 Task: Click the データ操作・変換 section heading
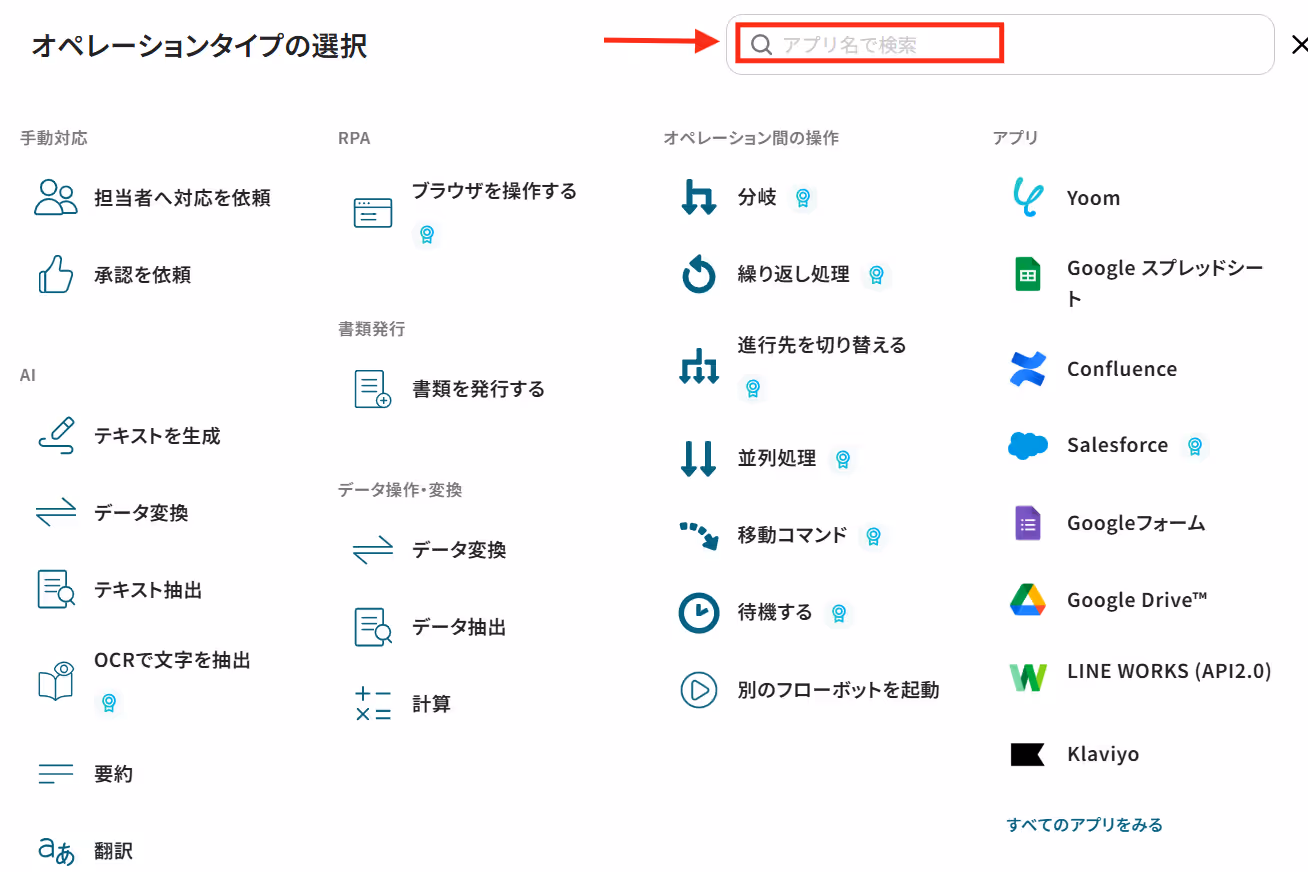400,490
